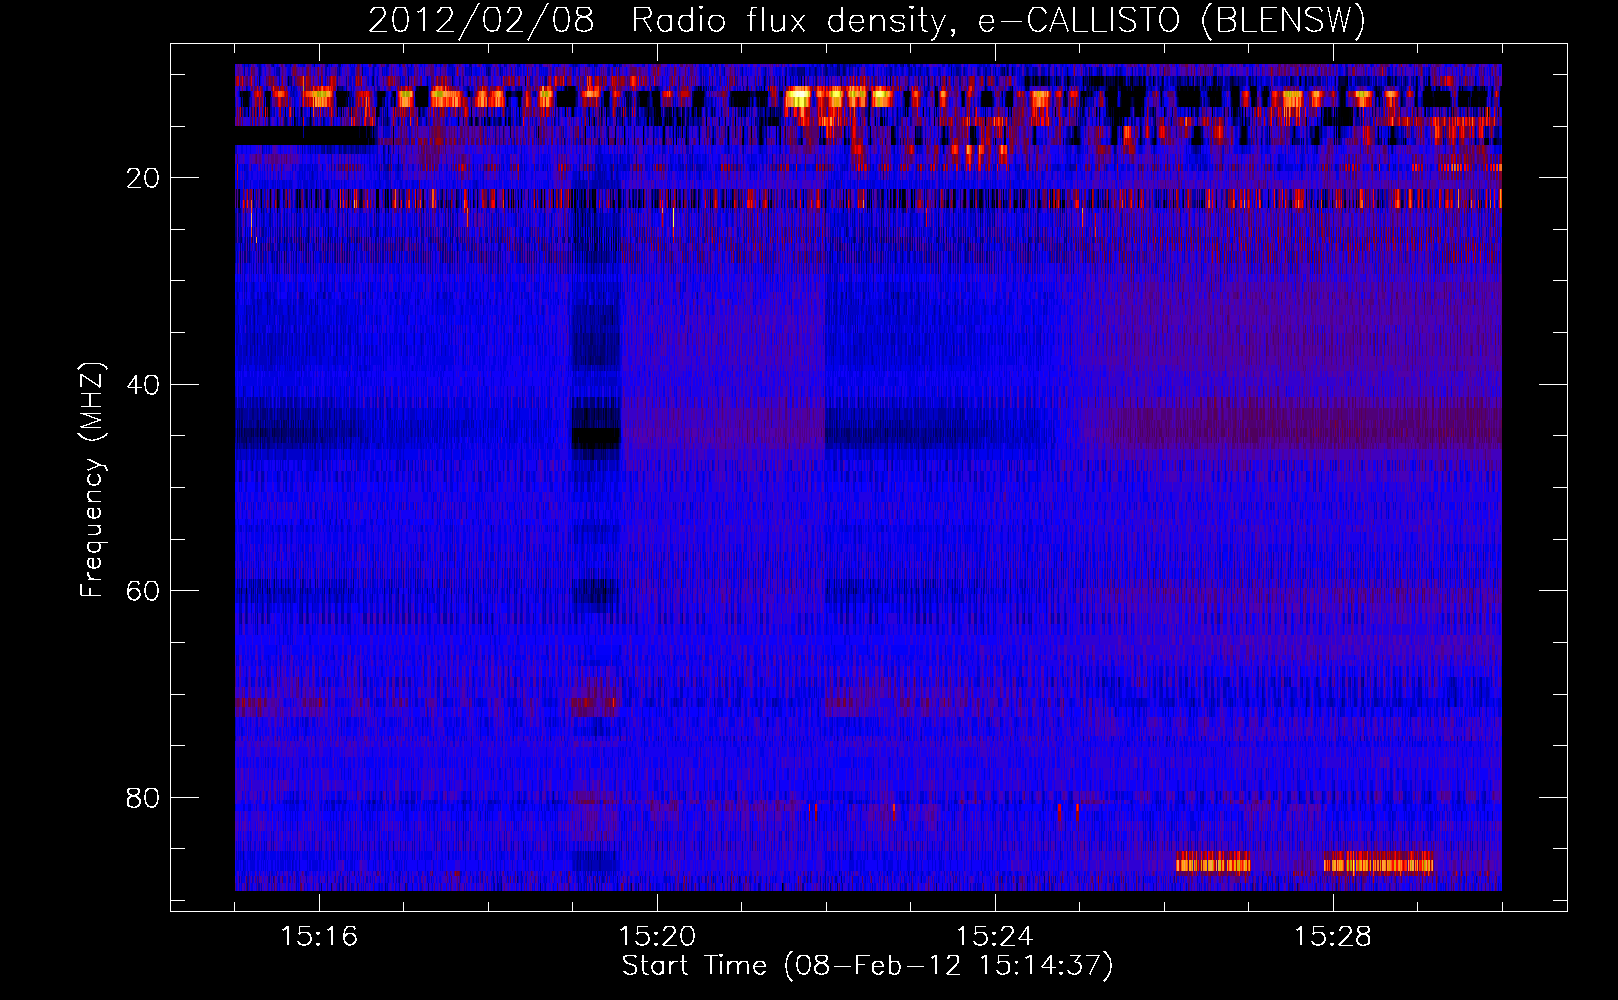
Task: Click the 15:24 time tick label
Action: [x=995, y=936]
